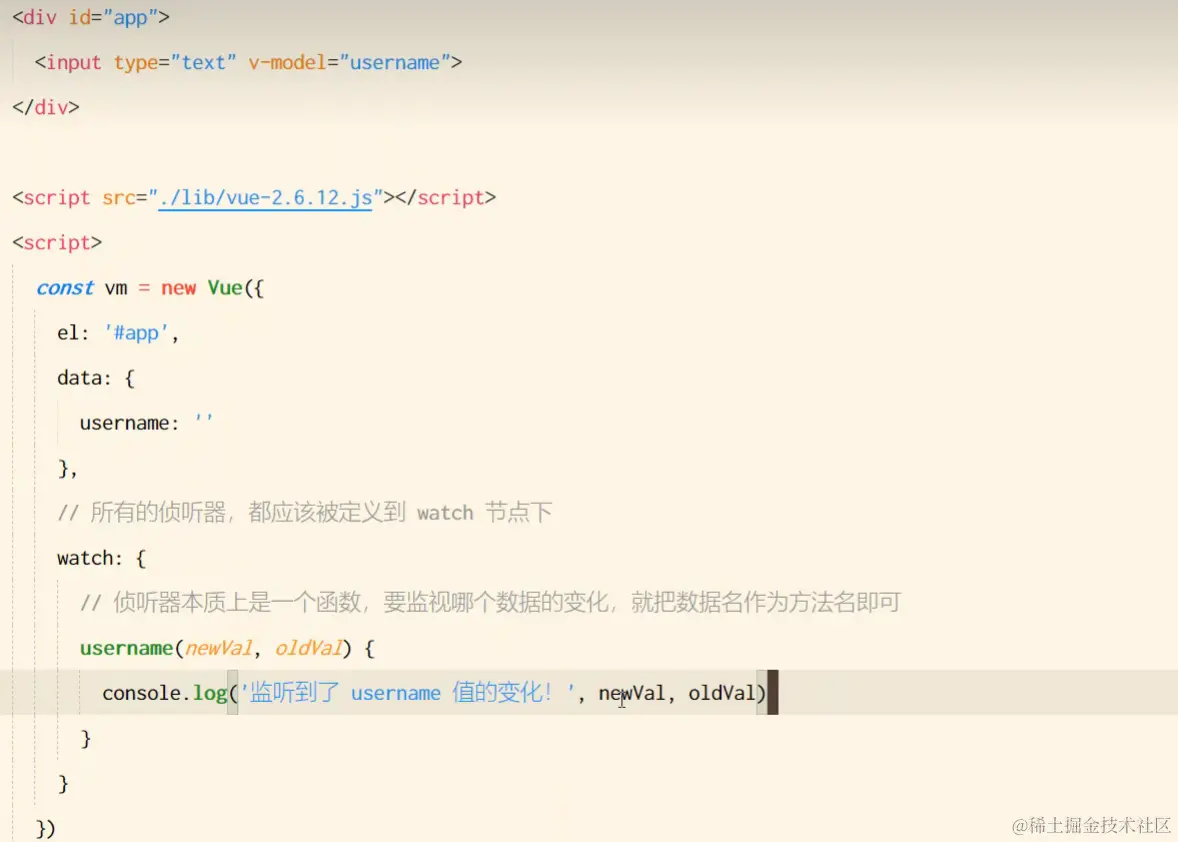Click the data: { line
The image size is (1178, 842).
[x=95, y=378]
